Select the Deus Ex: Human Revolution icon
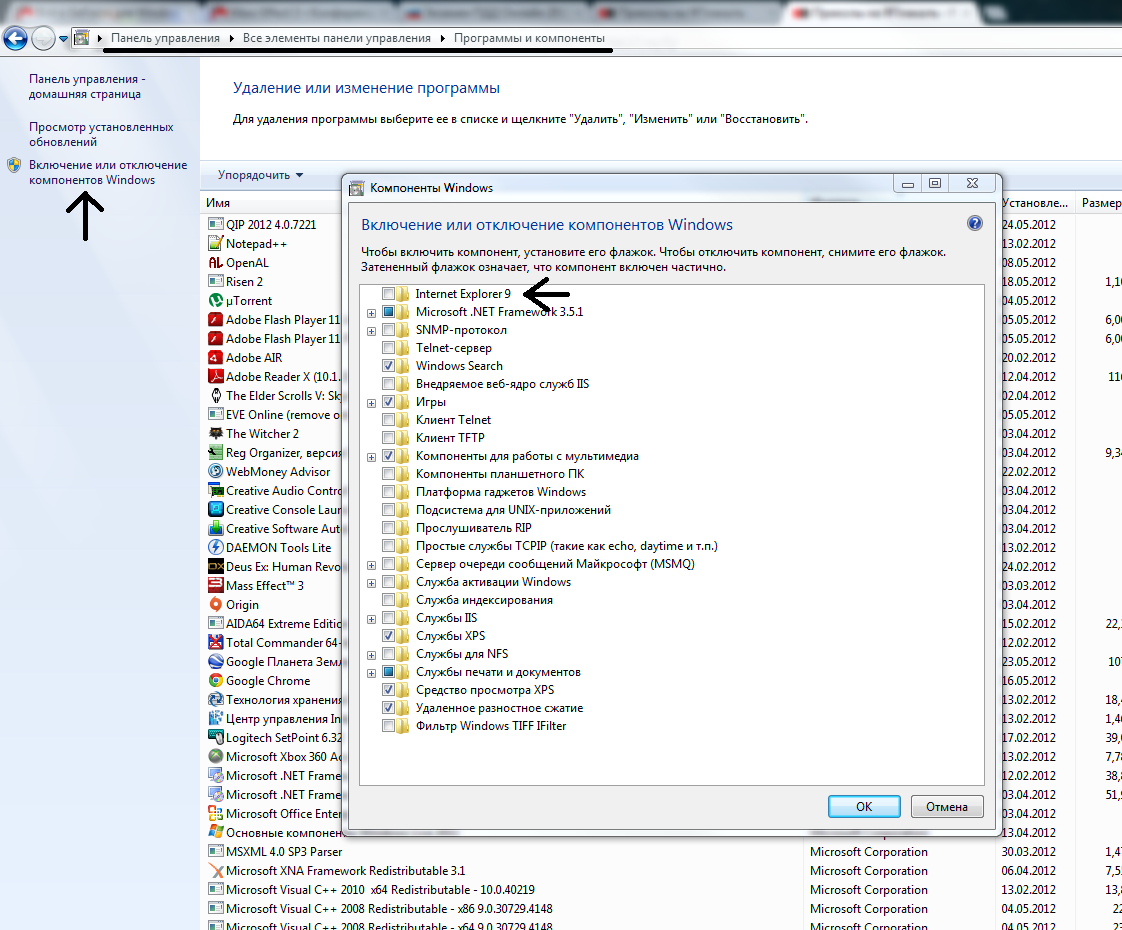 pos(215,567)
